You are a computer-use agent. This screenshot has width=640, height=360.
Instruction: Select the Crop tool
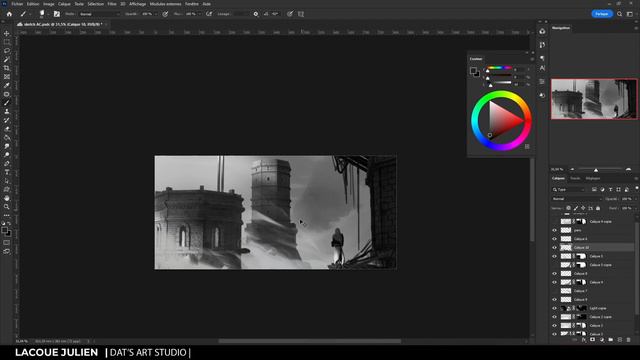[7, 68]
